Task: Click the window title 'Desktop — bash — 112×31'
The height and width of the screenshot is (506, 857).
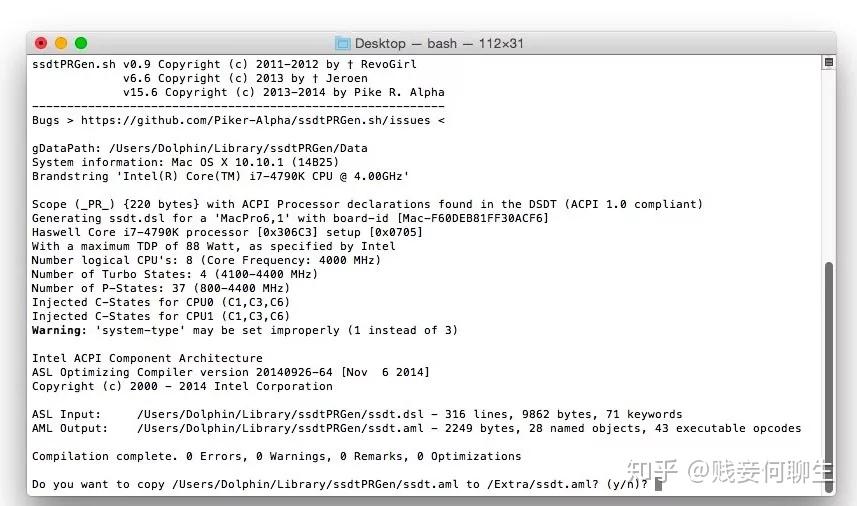Action: pos(439,43)
